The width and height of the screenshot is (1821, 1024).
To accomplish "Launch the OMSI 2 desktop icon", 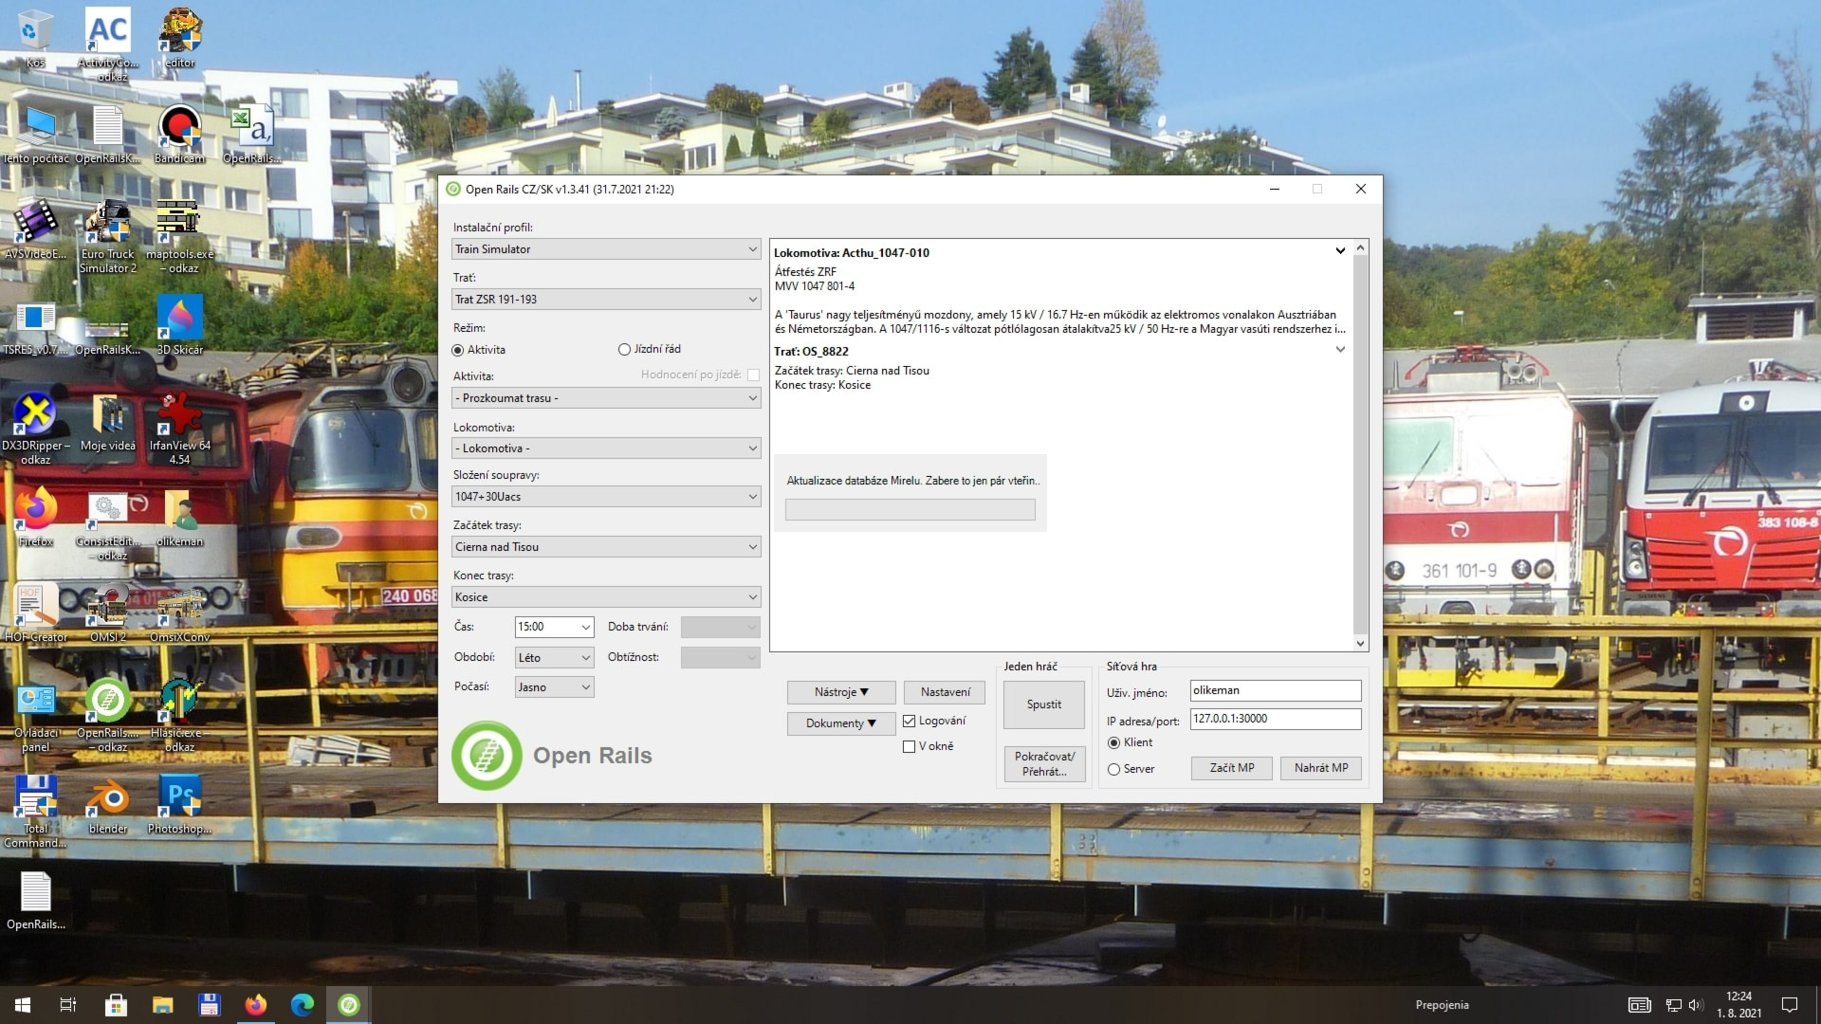I will click(108, 612).
